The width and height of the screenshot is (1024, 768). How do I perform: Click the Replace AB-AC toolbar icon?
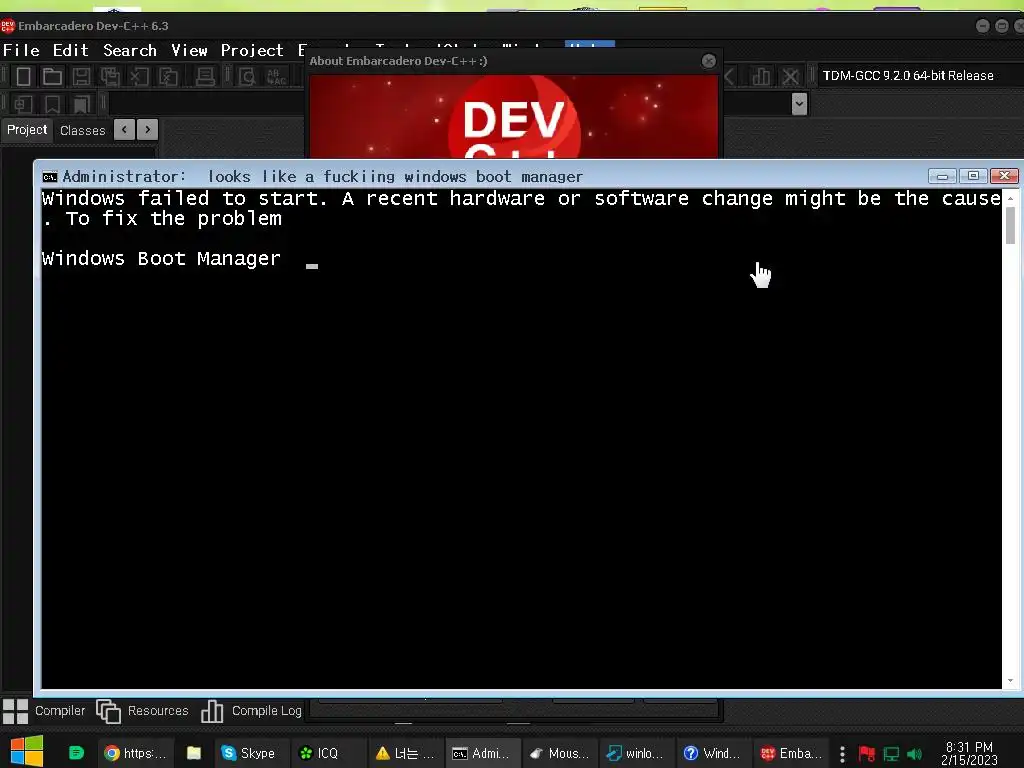pos(276,76)
